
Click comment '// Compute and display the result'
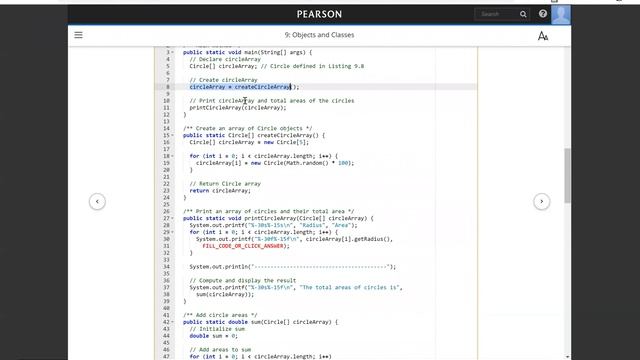click(243, 280)
